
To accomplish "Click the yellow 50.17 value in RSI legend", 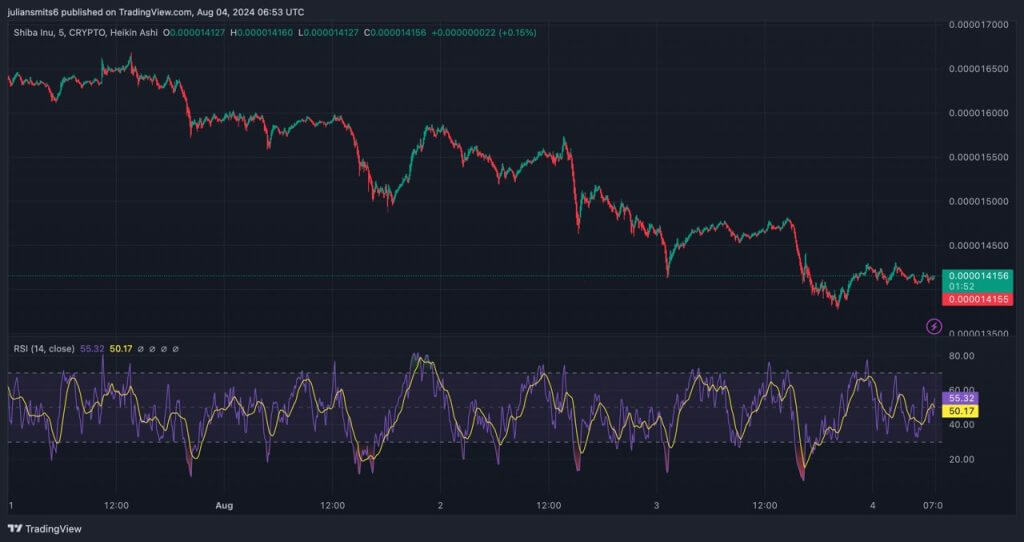I will pos(121,349).
